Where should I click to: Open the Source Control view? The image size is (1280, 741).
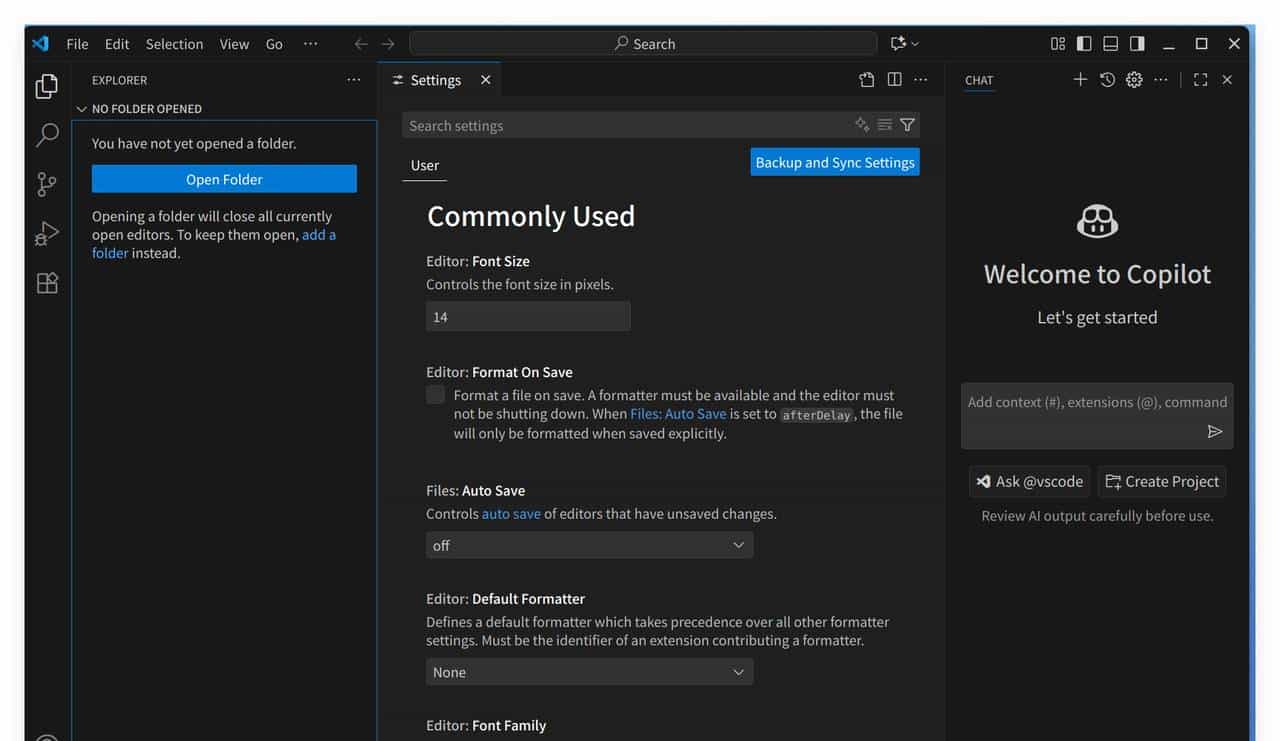[x=47, y=184]
